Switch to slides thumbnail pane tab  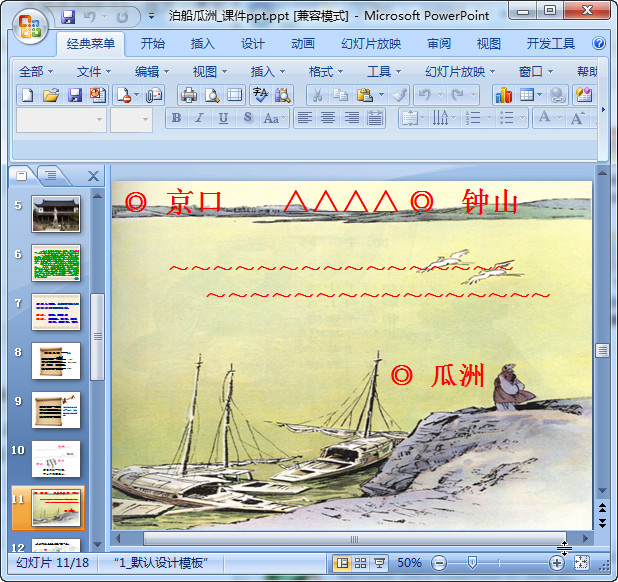tap(22, 175)
